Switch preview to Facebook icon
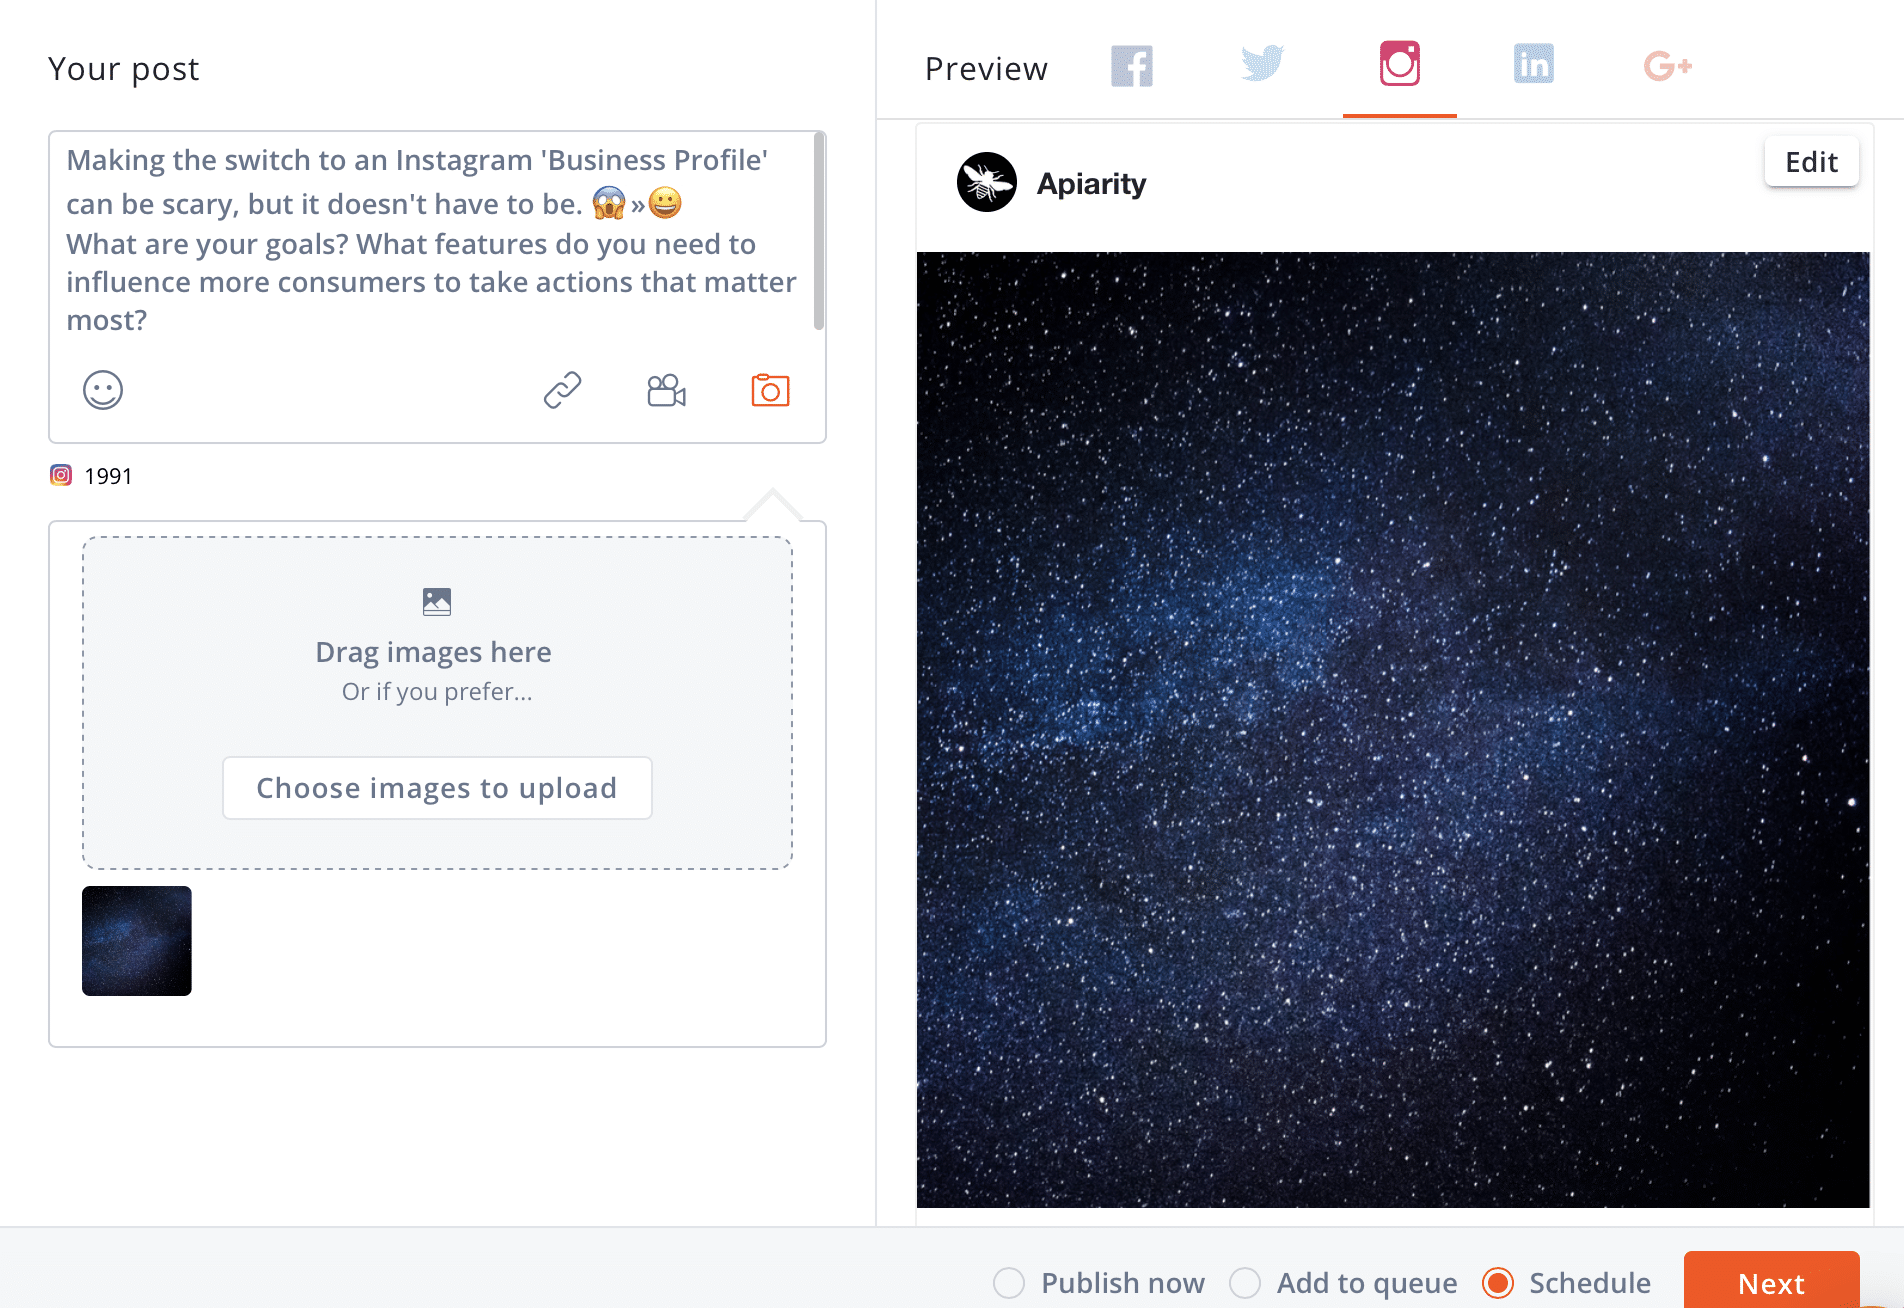Image resolution: width=1904 pixels, height=1308 pixels. point(1132,67)
